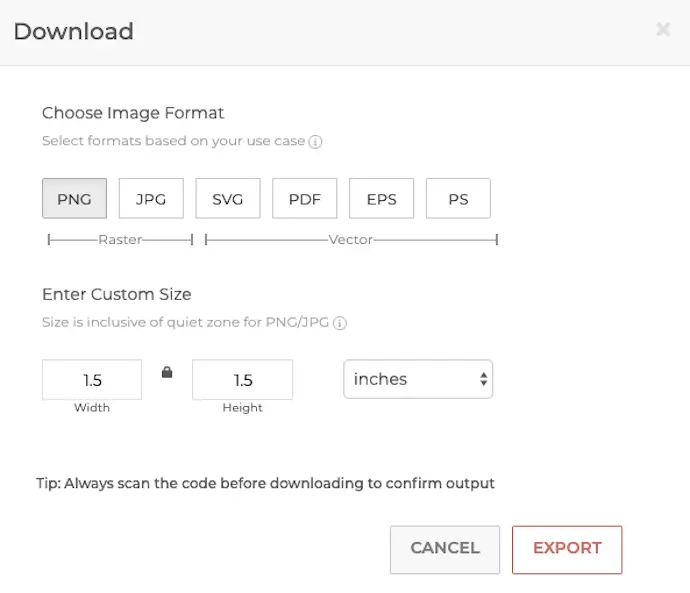Screen dimensions: 690x593
Task: Focus the Width value field
Action: click(x=92, y=380)
